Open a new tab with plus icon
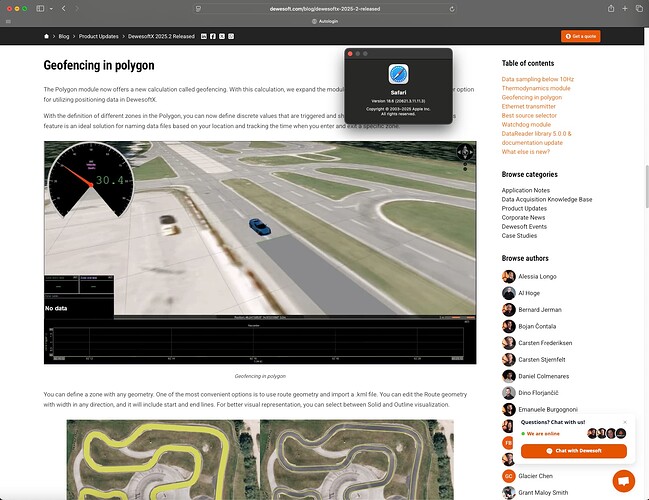The image size is (649, 500). 624,8
